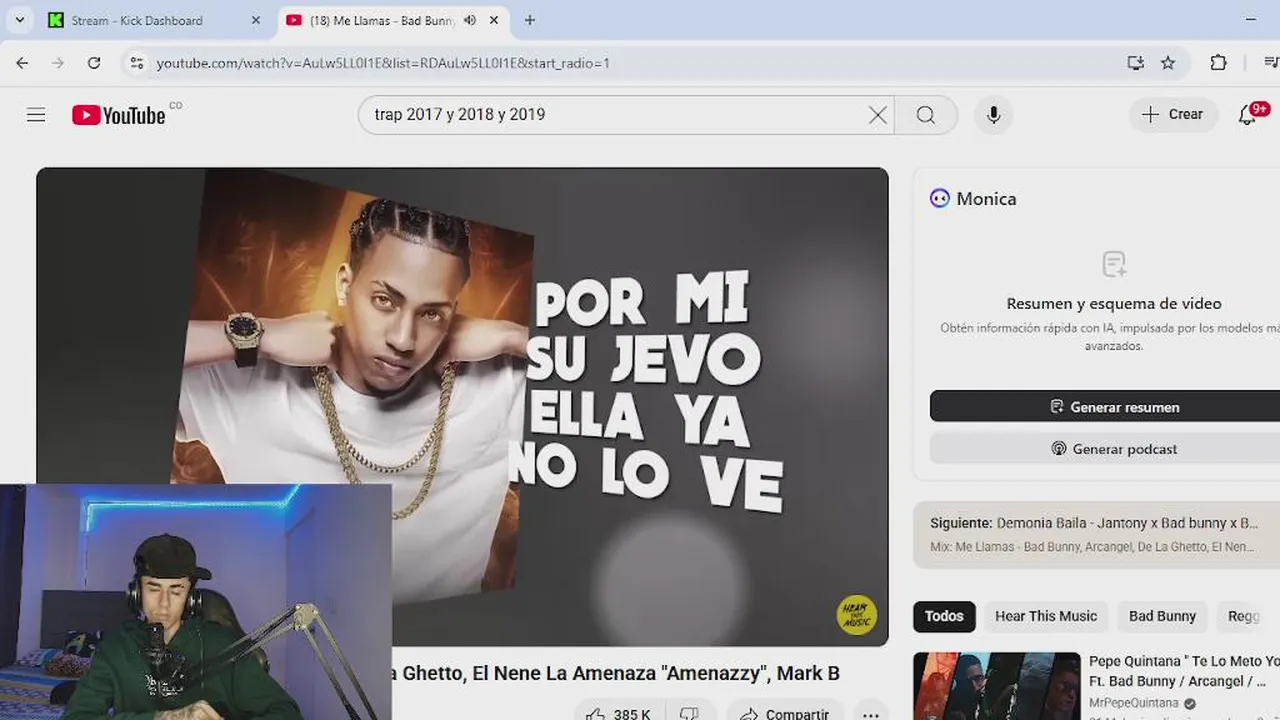Open a new browser tab
The height and width of the screenshot is (720, 1280).
(530, 20)
